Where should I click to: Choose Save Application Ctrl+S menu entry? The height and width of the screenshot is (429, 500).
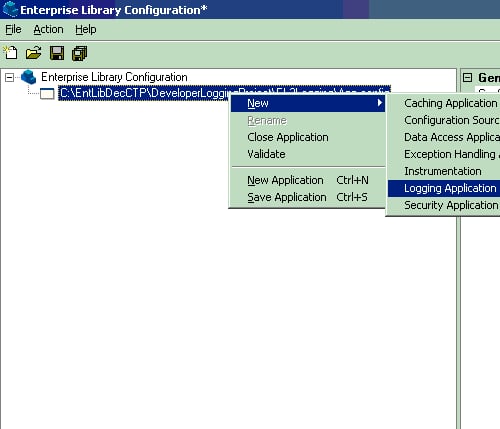tap(308, 197)
